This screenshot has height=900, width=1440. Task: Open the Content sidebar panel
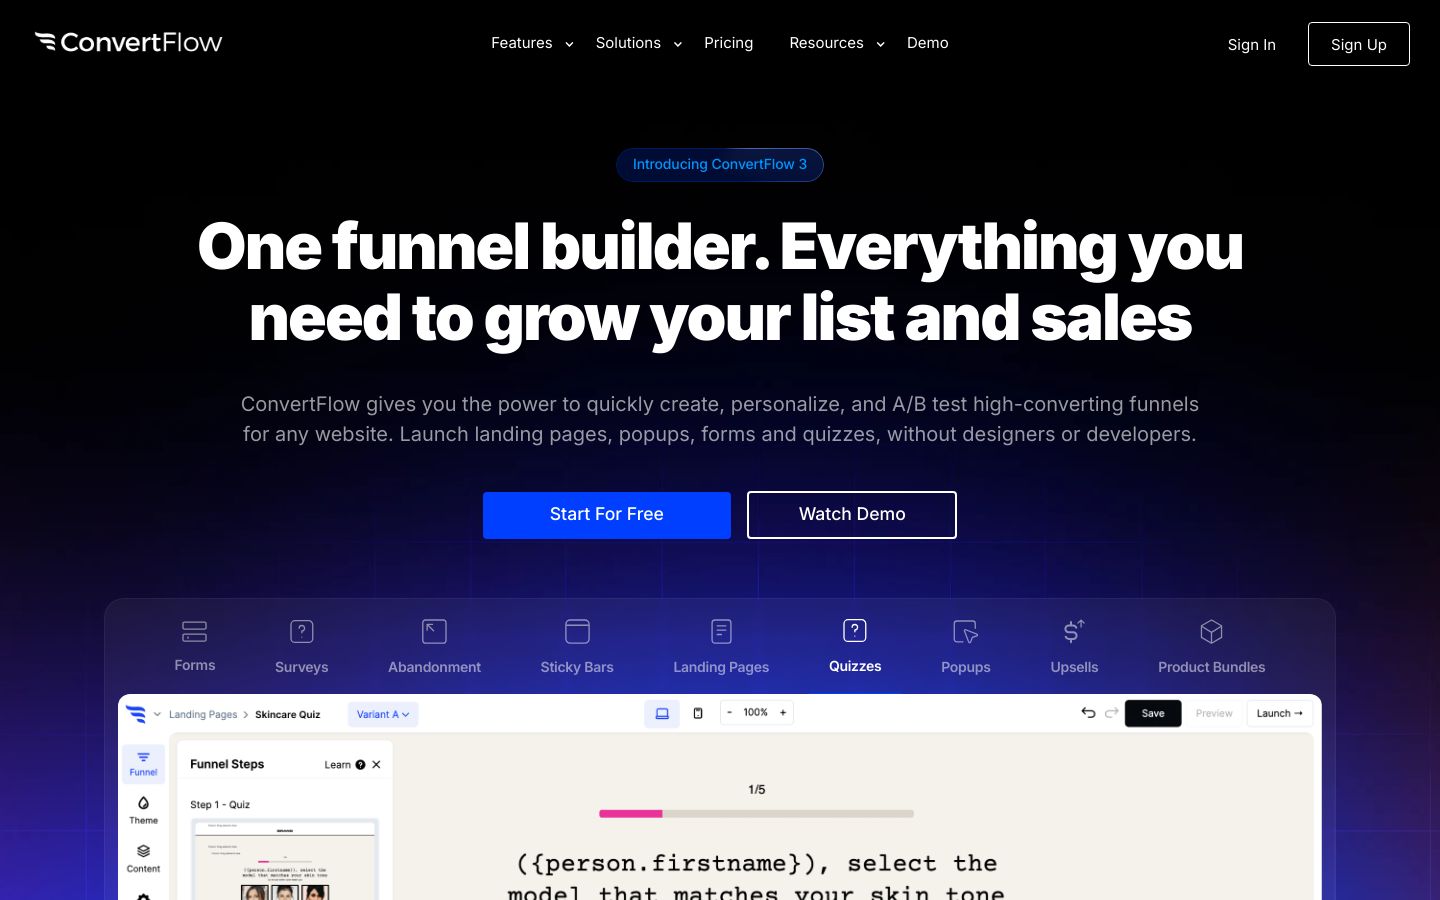pyautogui.click(x=143, y=858)
